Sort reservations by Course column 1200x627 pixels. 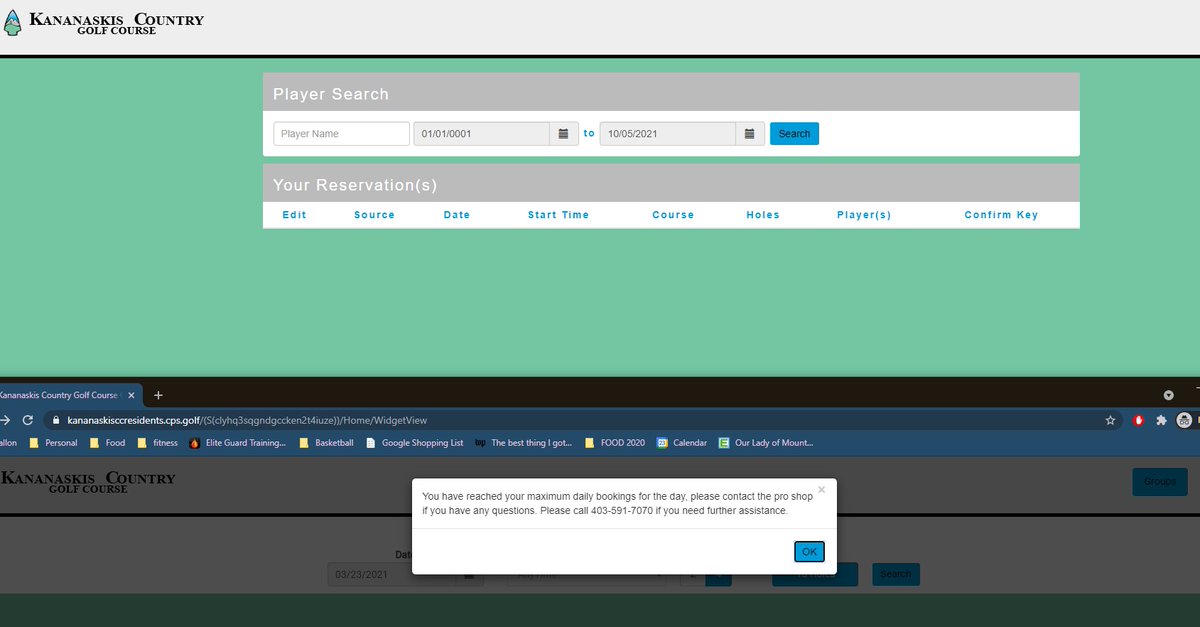(x=673, y=215)
